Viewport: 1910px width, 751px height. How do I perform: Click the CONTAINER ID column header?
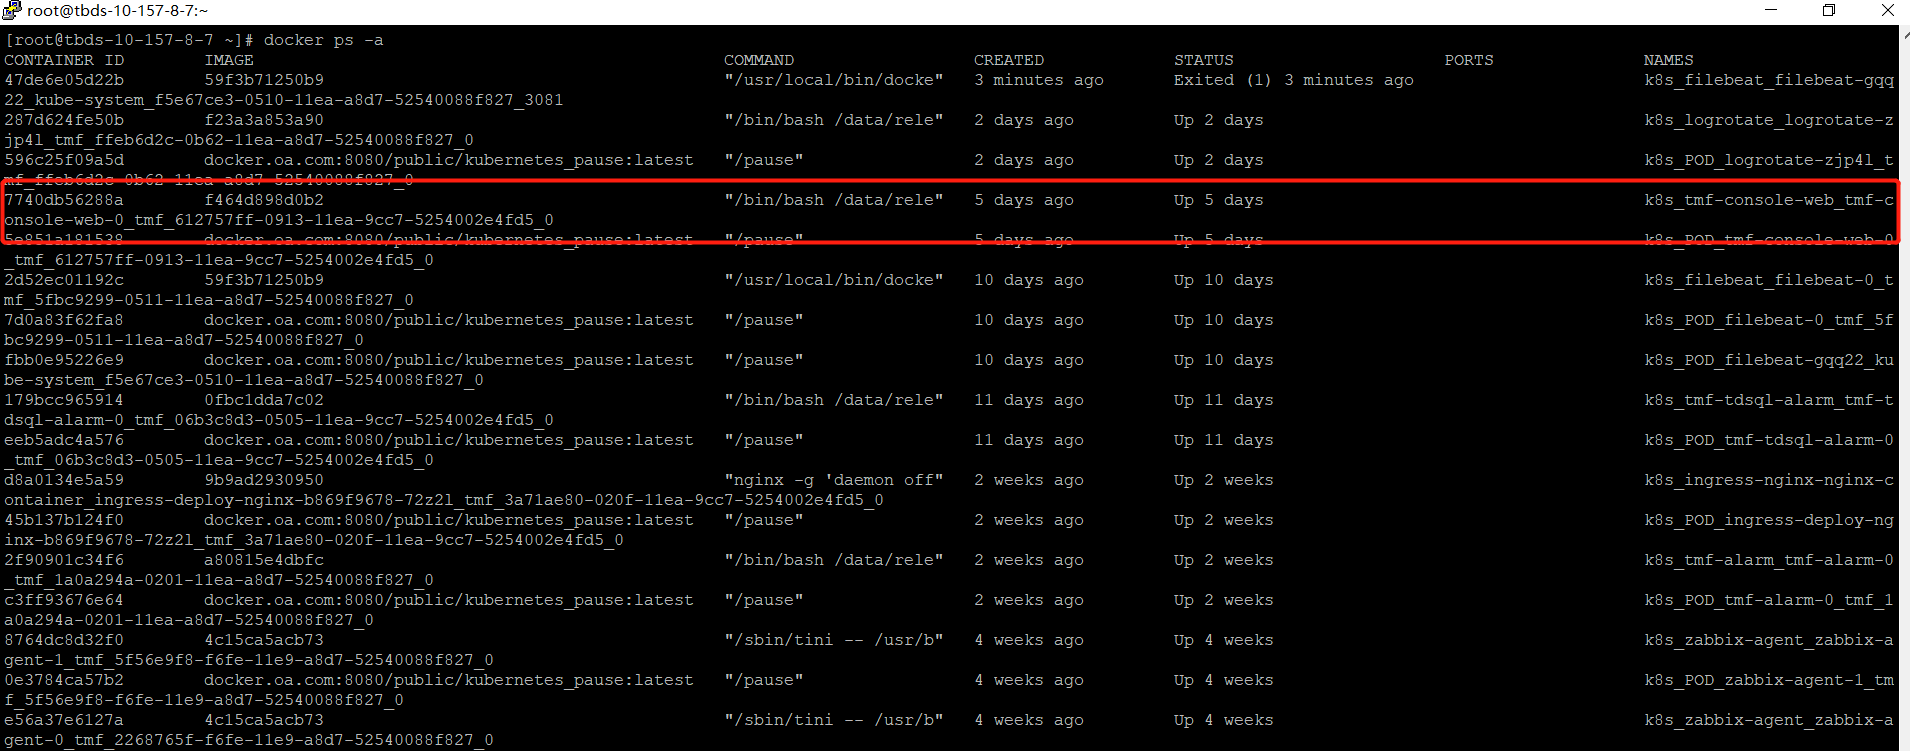64,60
